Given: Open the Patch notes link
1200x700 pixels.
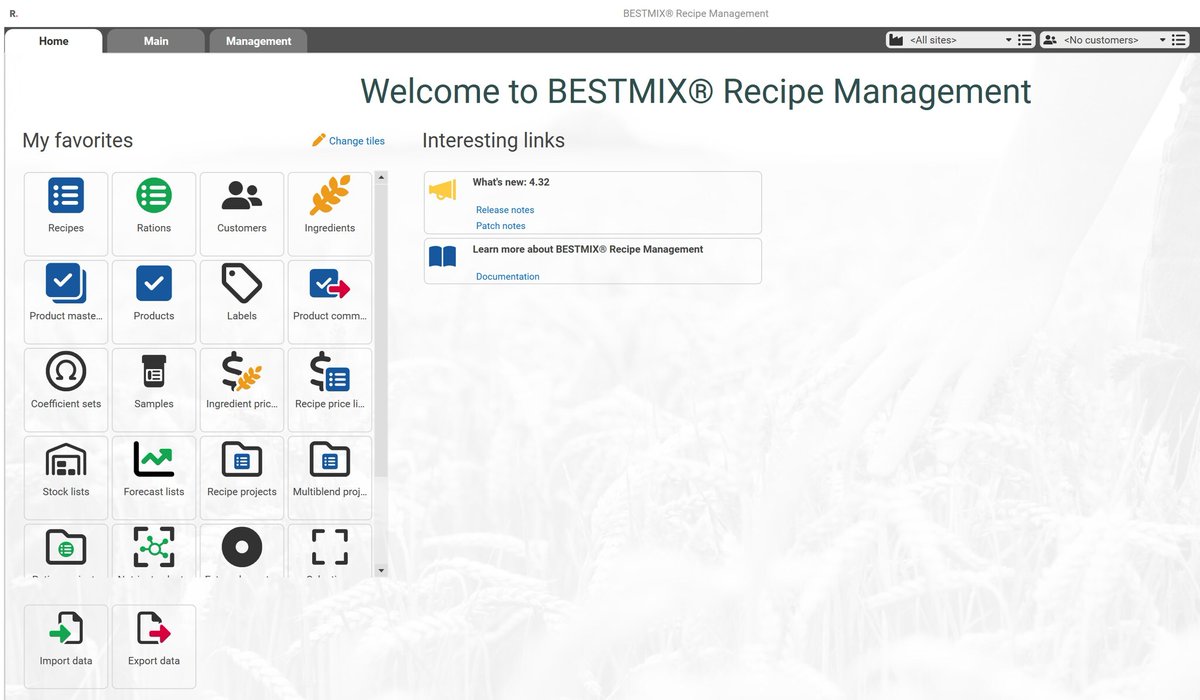Looking at the screenshot, I should (x=501, y=226).
